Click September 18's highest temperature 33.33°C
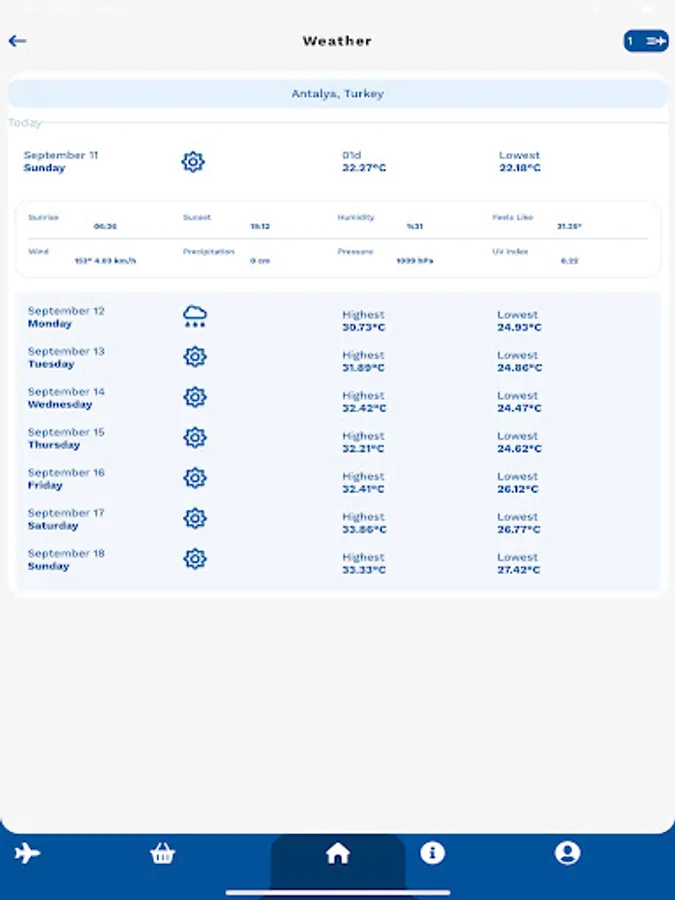This screenshot has width=675, height=900. pos(363,570)
